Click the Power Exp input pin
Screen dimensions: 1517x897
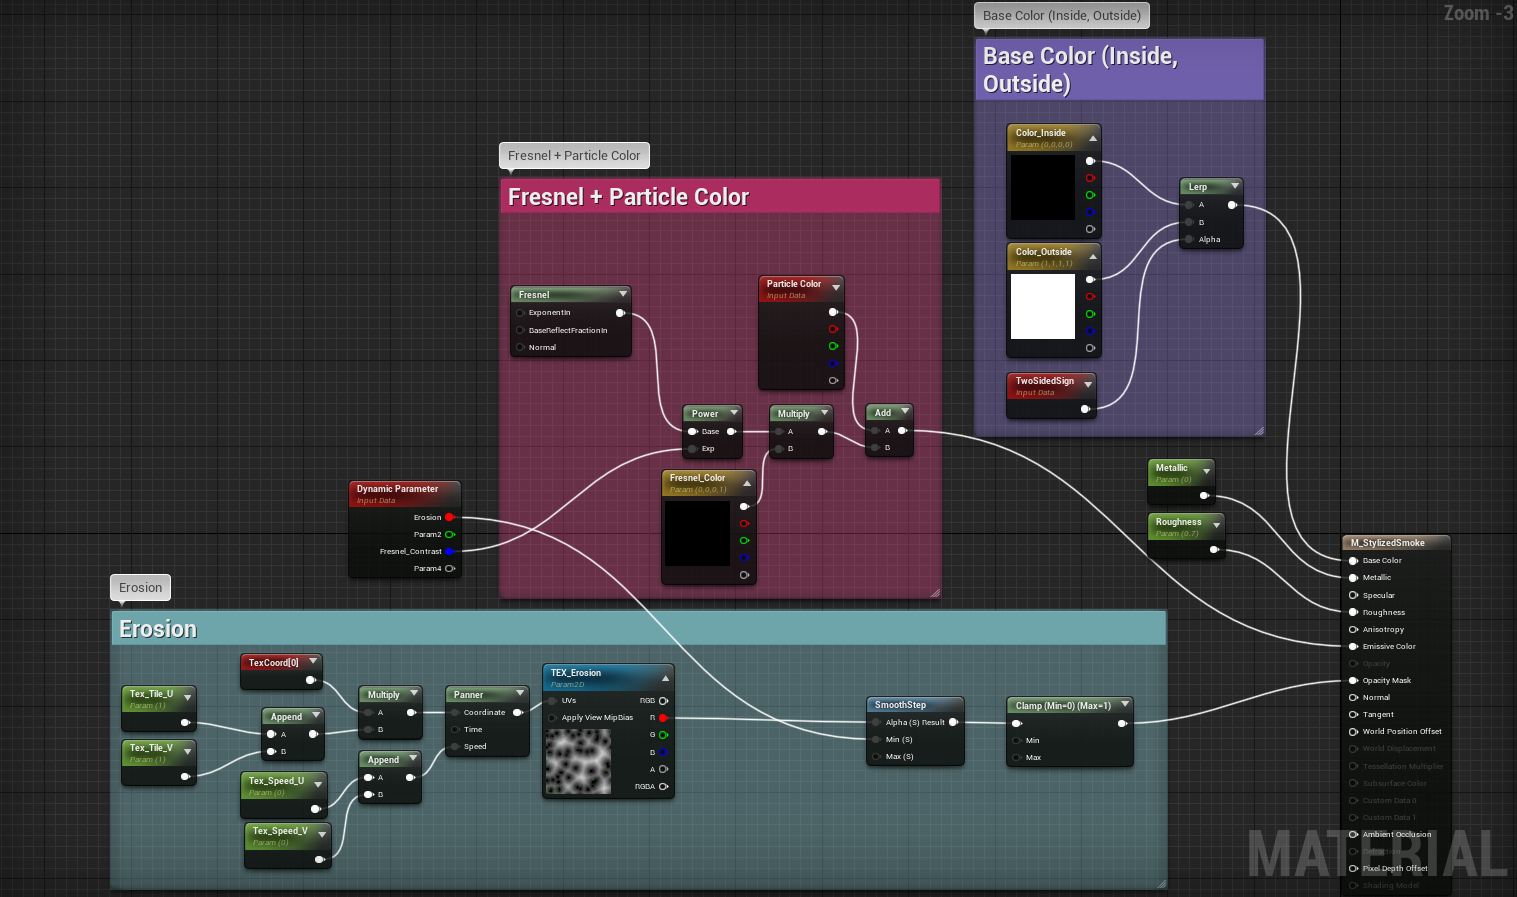tap(692, 449)
